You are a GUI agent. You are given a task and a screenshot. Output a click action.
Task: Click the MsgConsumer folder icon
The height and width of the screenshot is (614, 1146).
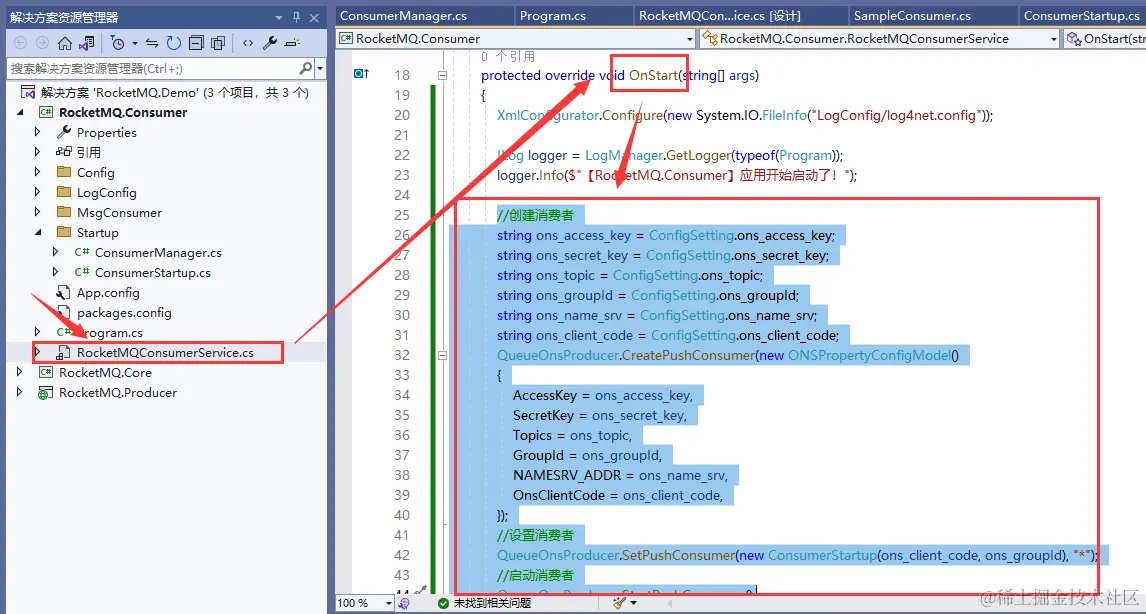click(x=64, y=213)
